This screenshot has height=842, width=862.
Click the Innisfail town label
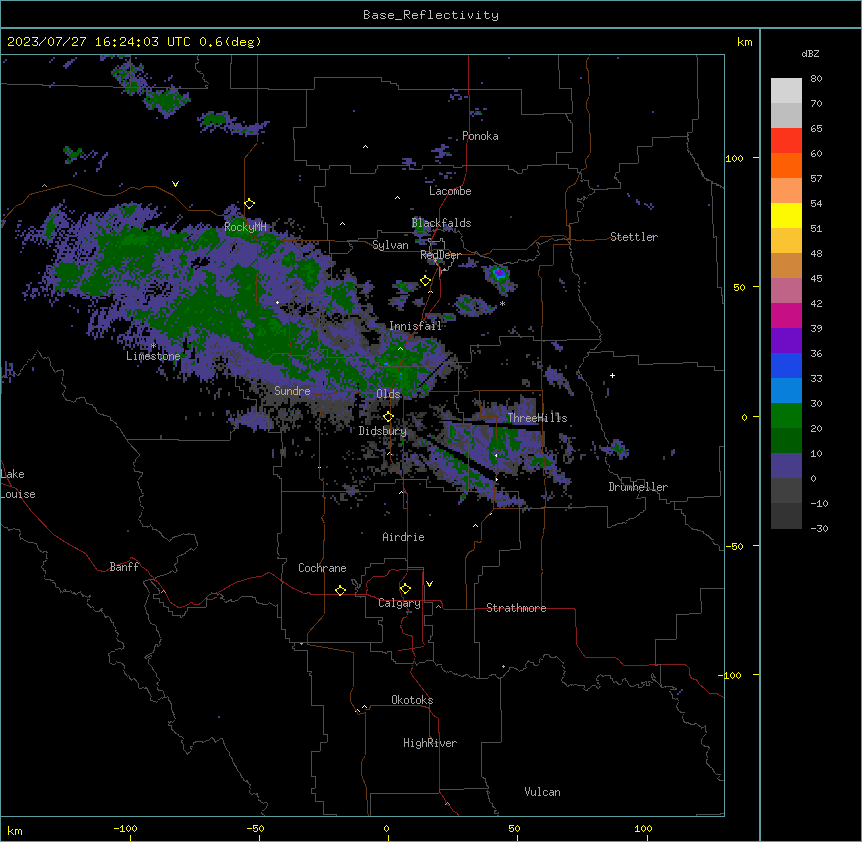pos(416,326)
